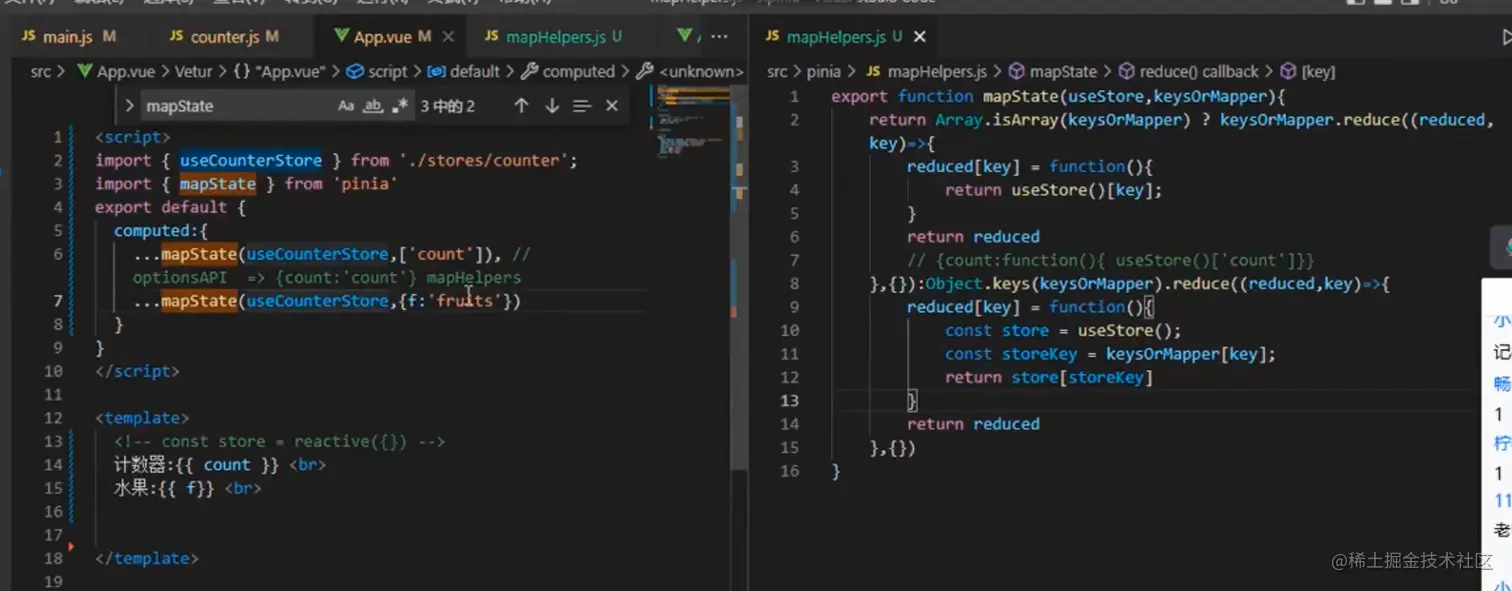Click JS icon on counter.js tab

177,36
